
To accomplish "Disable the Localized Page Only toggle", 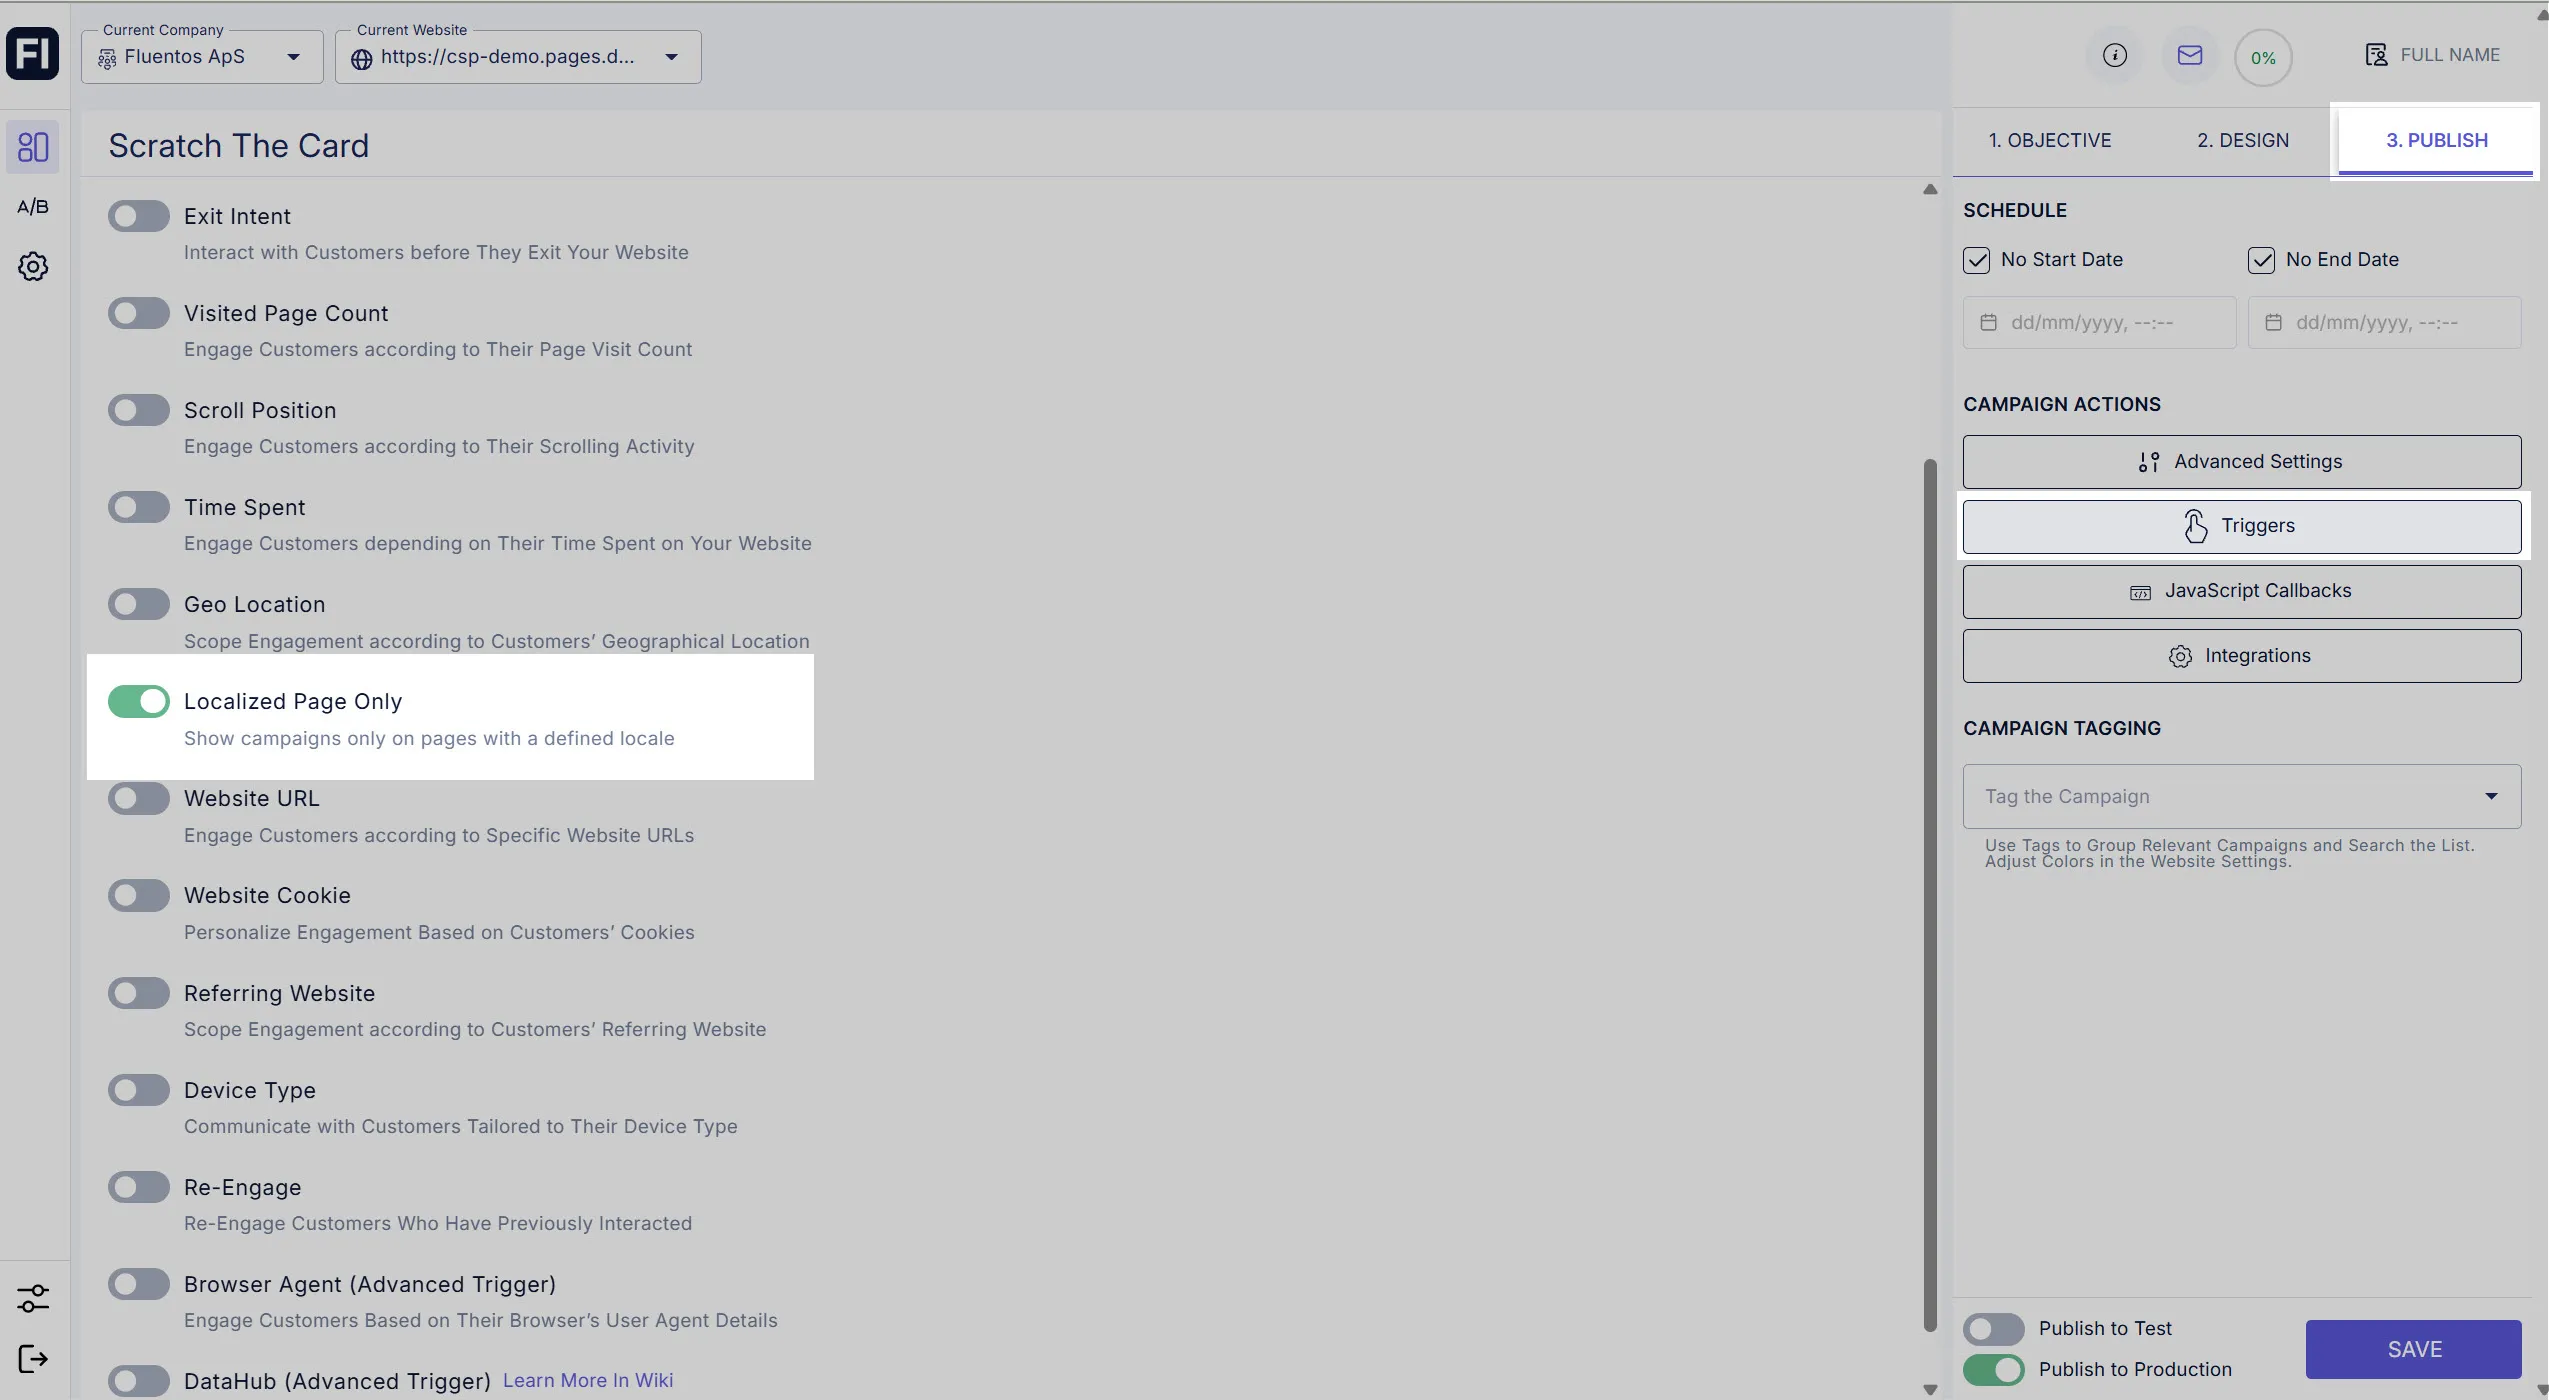I will point(139,702).
